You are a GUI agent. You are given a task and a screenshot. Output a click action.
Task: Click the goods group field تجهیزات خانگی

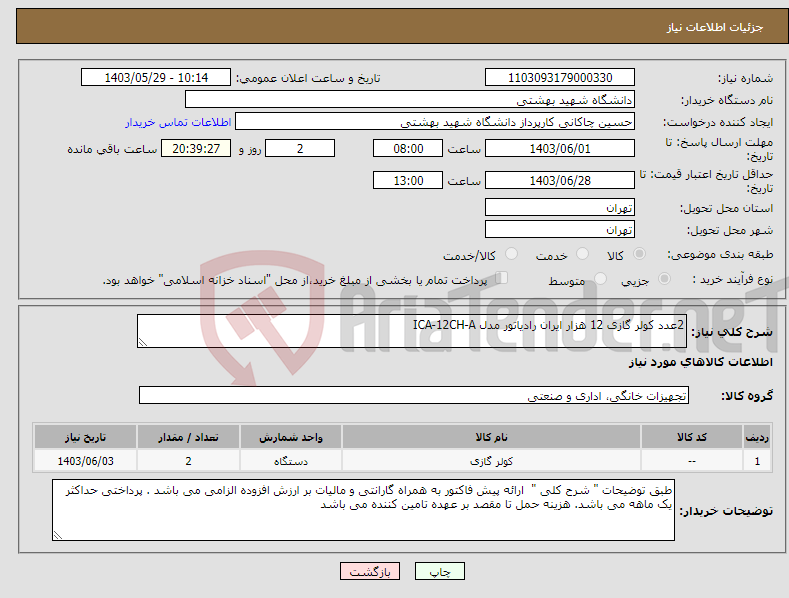click(x=414, y=396)
